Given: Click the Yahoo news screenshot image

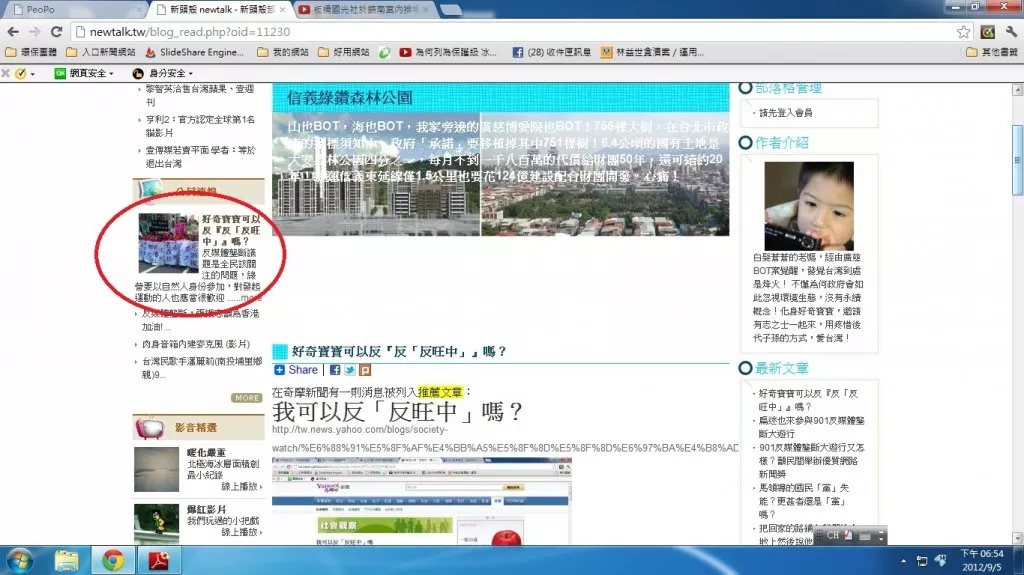Looking at the screenshot, I should tap(422, 501).
